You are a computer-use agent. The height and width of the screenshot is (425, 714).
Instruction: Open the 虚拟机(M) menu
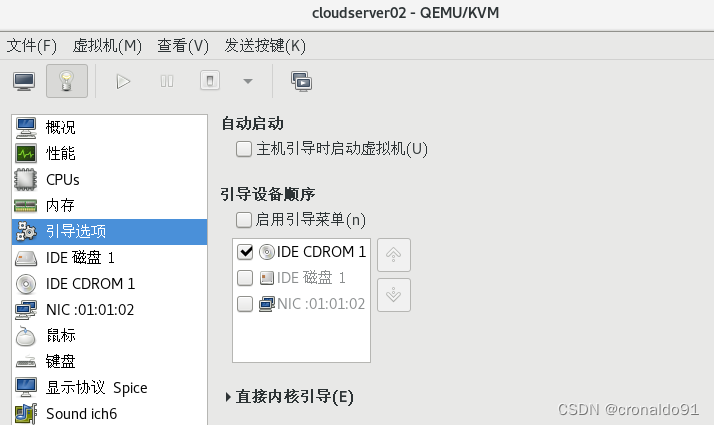tap(107, 46)
